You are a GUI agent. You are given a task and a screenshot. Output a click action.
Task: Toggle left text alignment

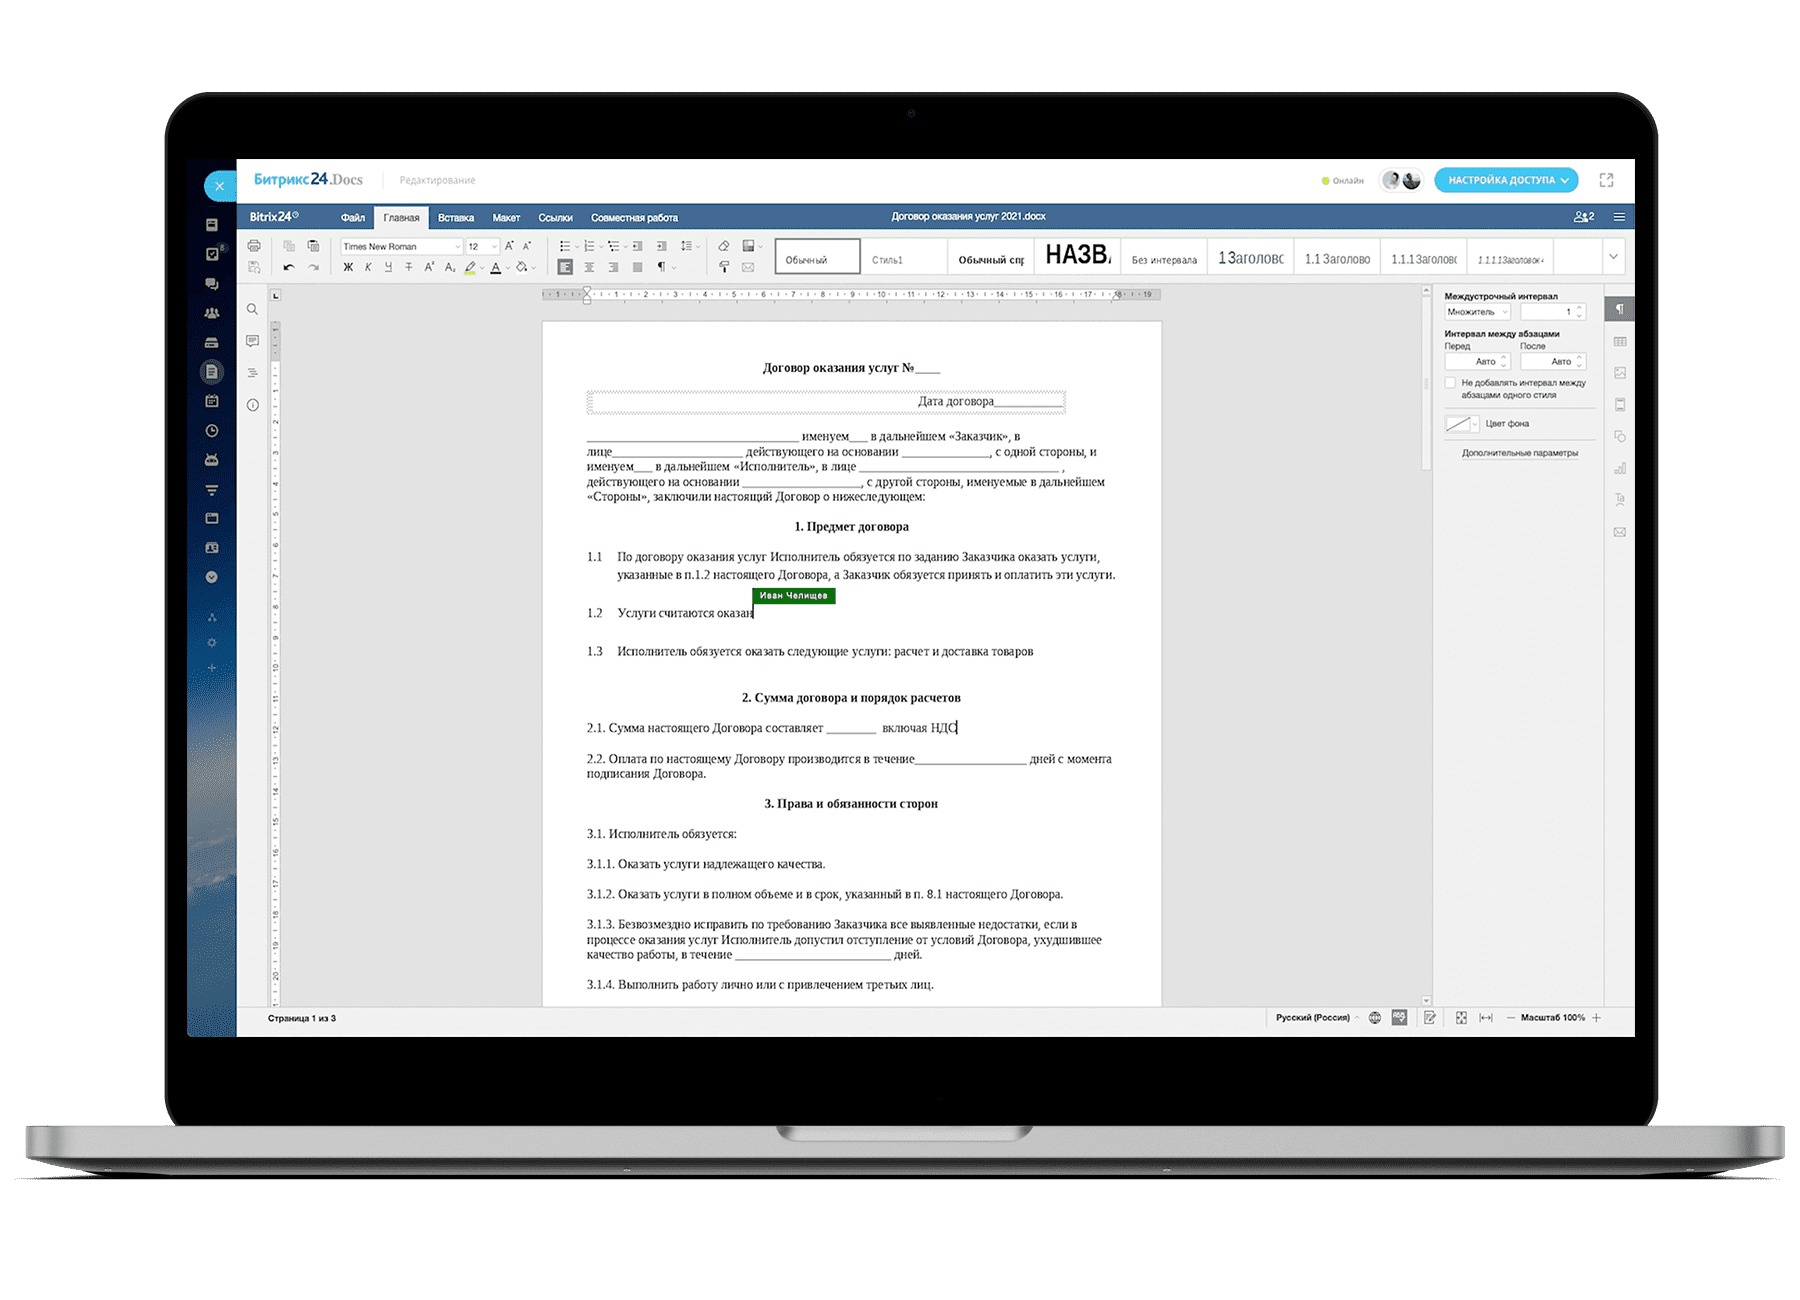(565, 267)
